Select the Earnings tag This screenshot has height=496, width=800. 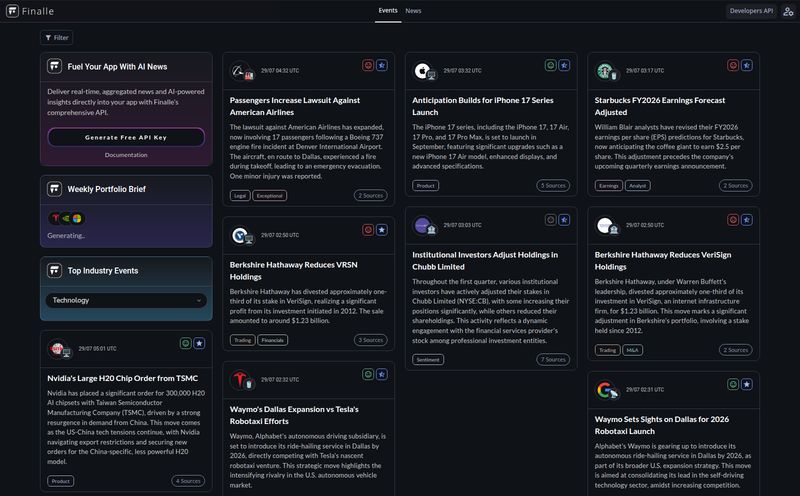[x=609, y=186]
